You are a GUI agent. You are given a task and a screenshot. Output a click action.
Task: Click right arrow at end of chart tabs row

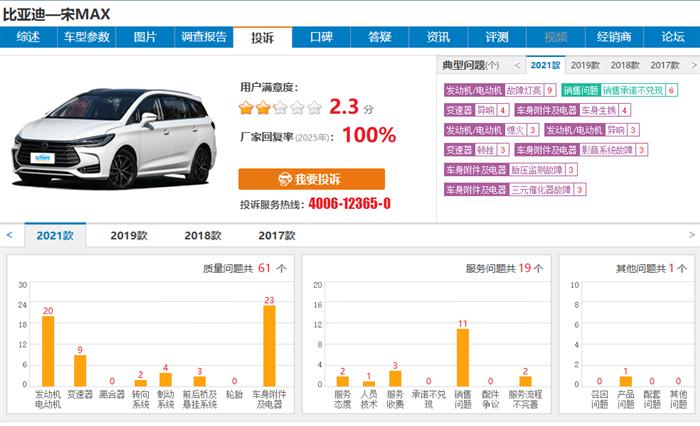tap(690, 235)
